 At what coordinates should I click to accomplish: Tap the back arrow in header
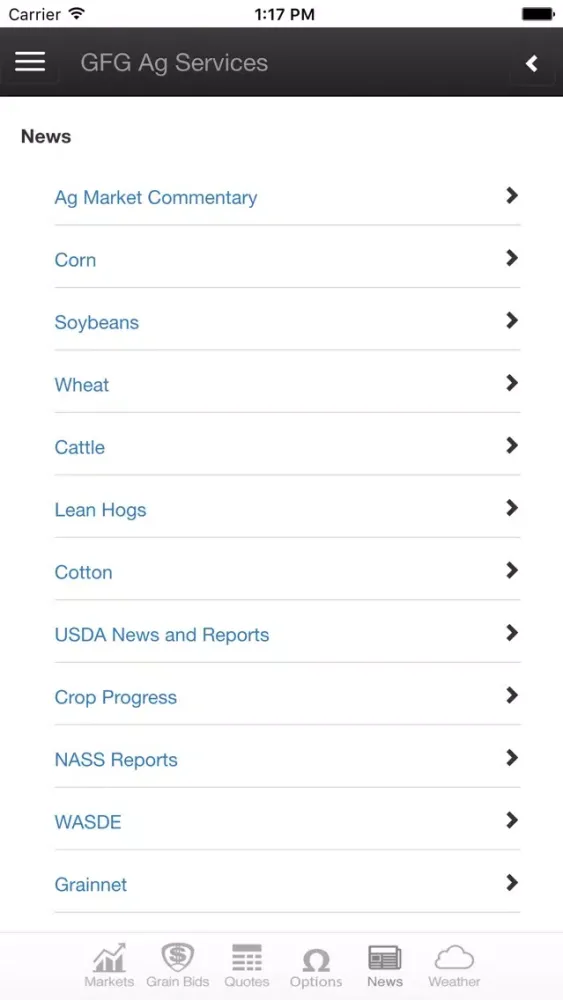pyautogui.click(x=532, y=63)
